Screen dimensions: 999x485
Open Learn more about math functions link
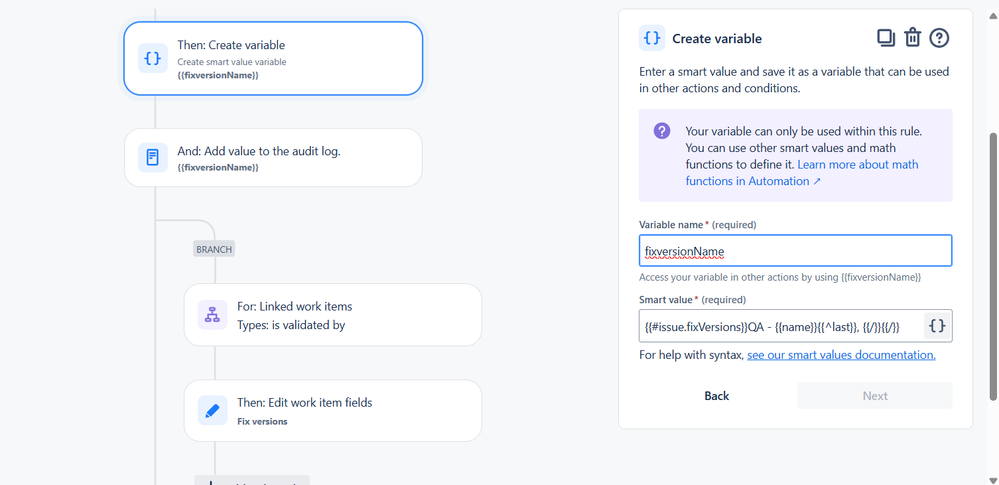(x=802, y=173)
